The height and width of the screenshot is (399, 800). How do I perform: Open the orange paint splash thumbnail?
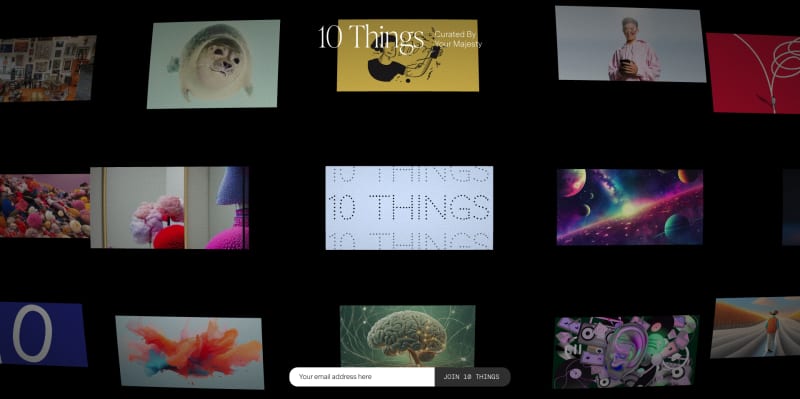tap(189, 352)
